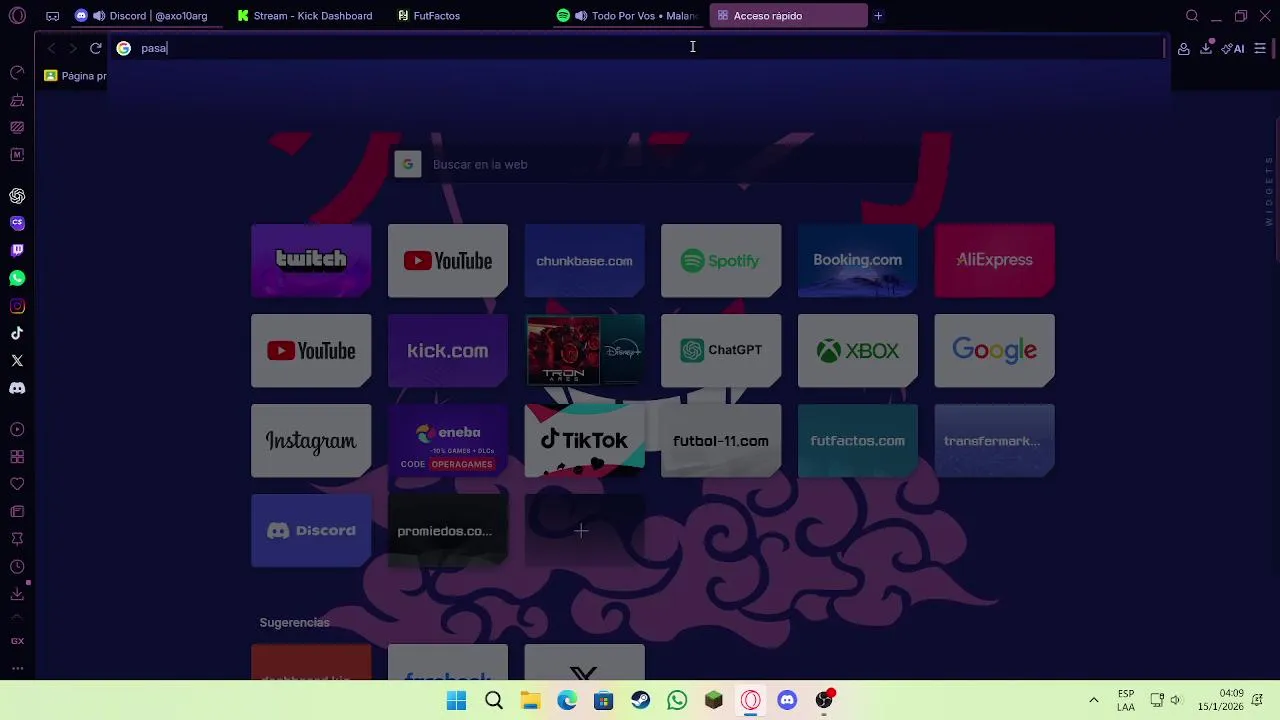Open the Google speed dial tile
The image size is (1280, 720).
coord(994,351)
